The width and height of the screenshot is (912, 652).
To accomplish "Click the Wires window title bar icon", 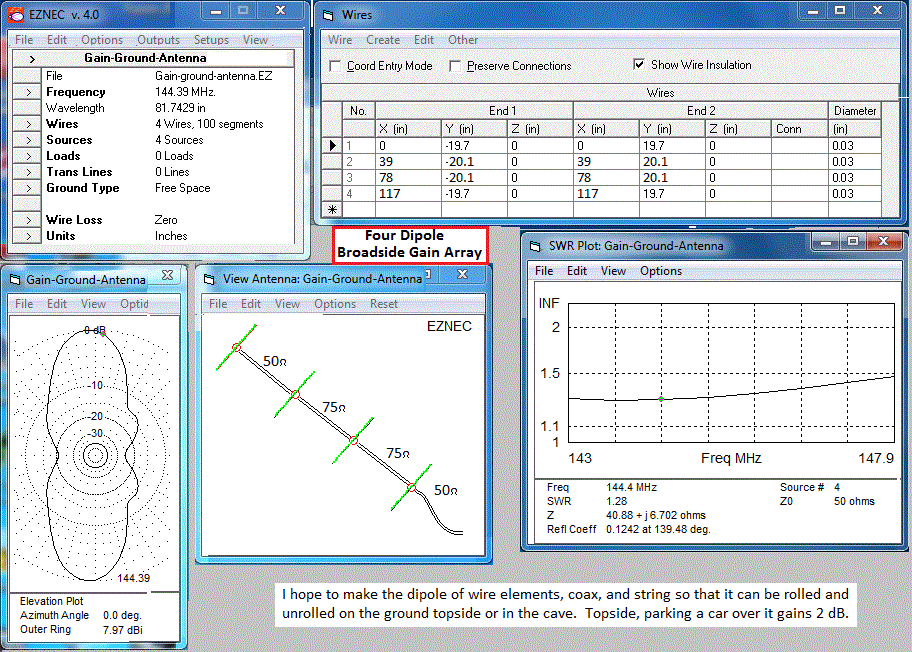I will 327,15.
